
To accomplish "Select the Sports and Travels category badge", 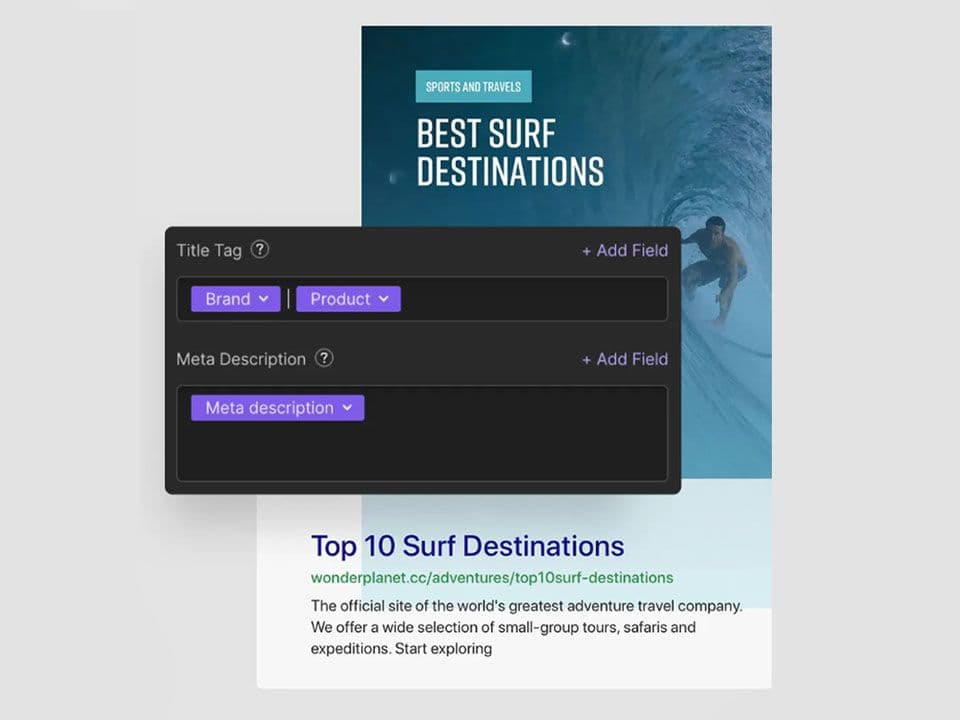I will 473,87.
